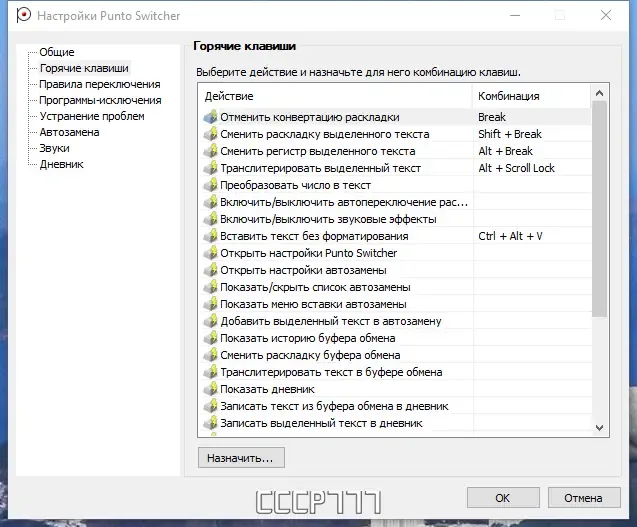The height and width of the screenshot is (527, 637).
Task: Click the icon beside Открыть настройки автозамены
Action: pyautogui.click(x=210, y=270)
